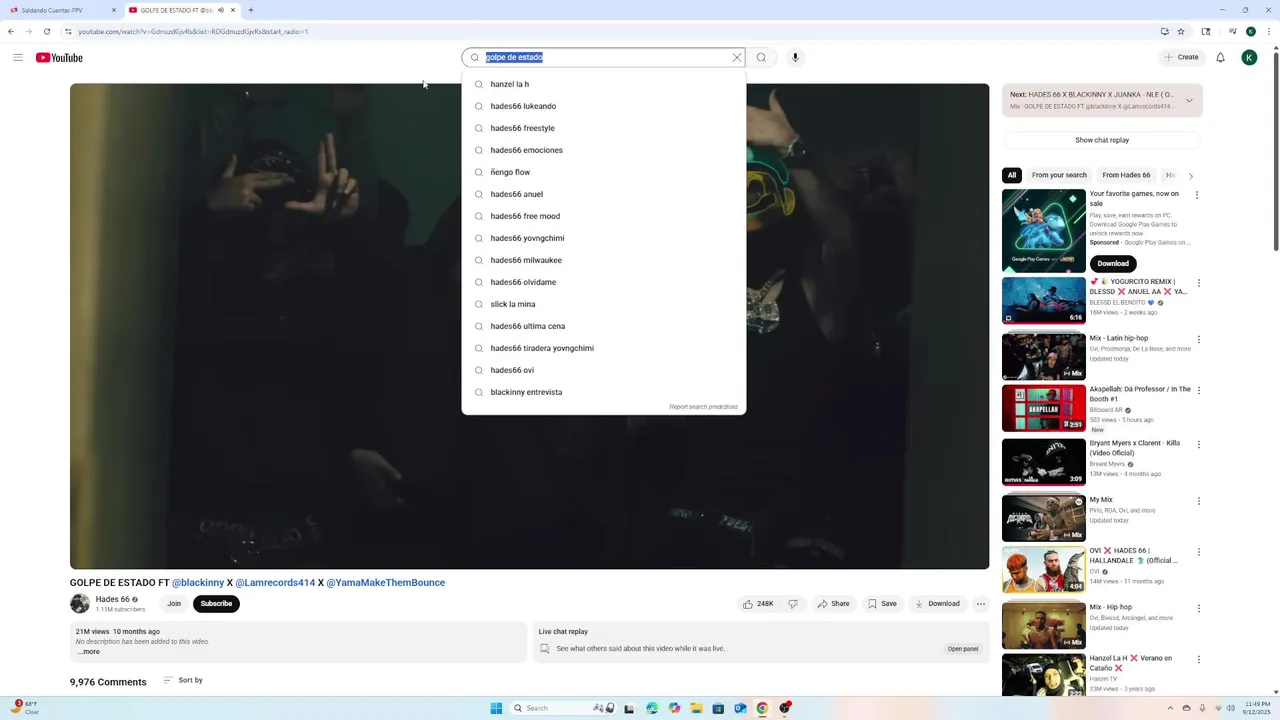
Task: Click Show chat replay
Action: coord(1102,140)
